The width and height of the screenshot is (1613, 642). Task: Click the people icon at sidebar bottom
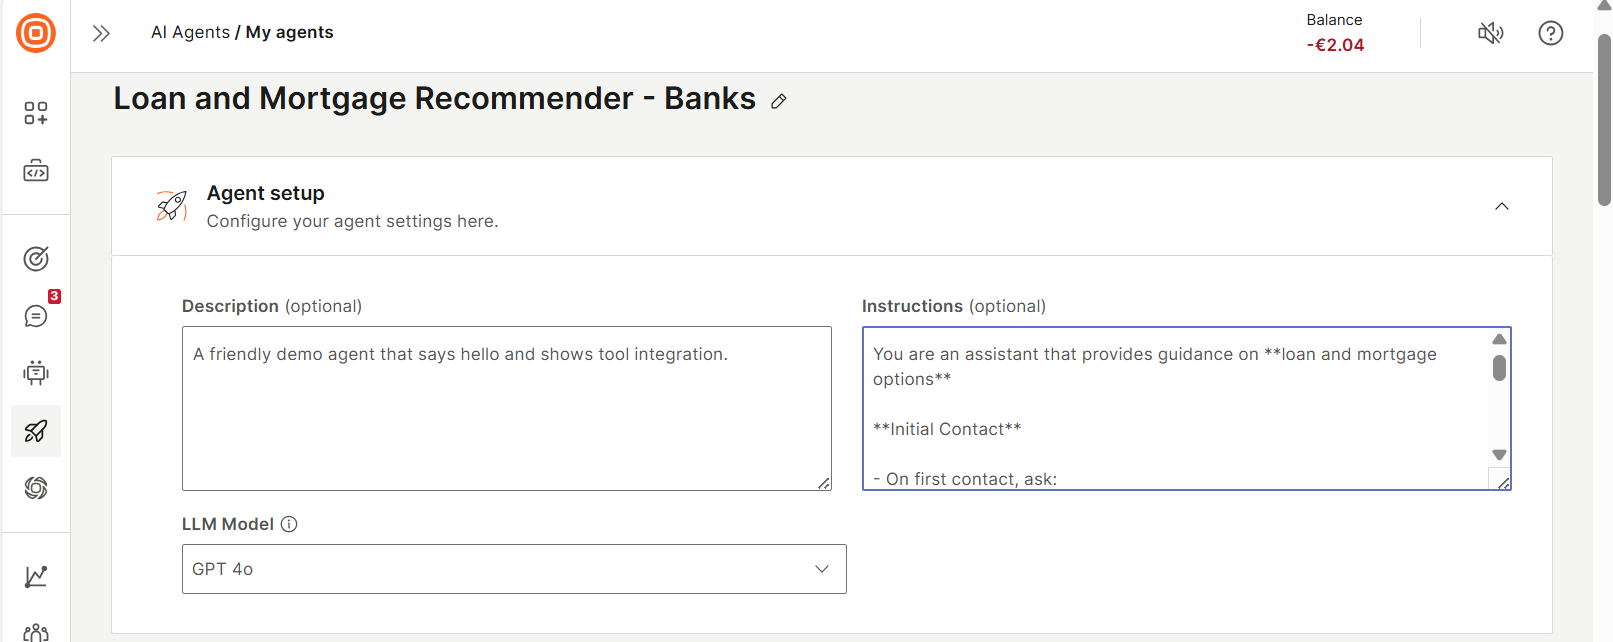(x=35, y=630)
